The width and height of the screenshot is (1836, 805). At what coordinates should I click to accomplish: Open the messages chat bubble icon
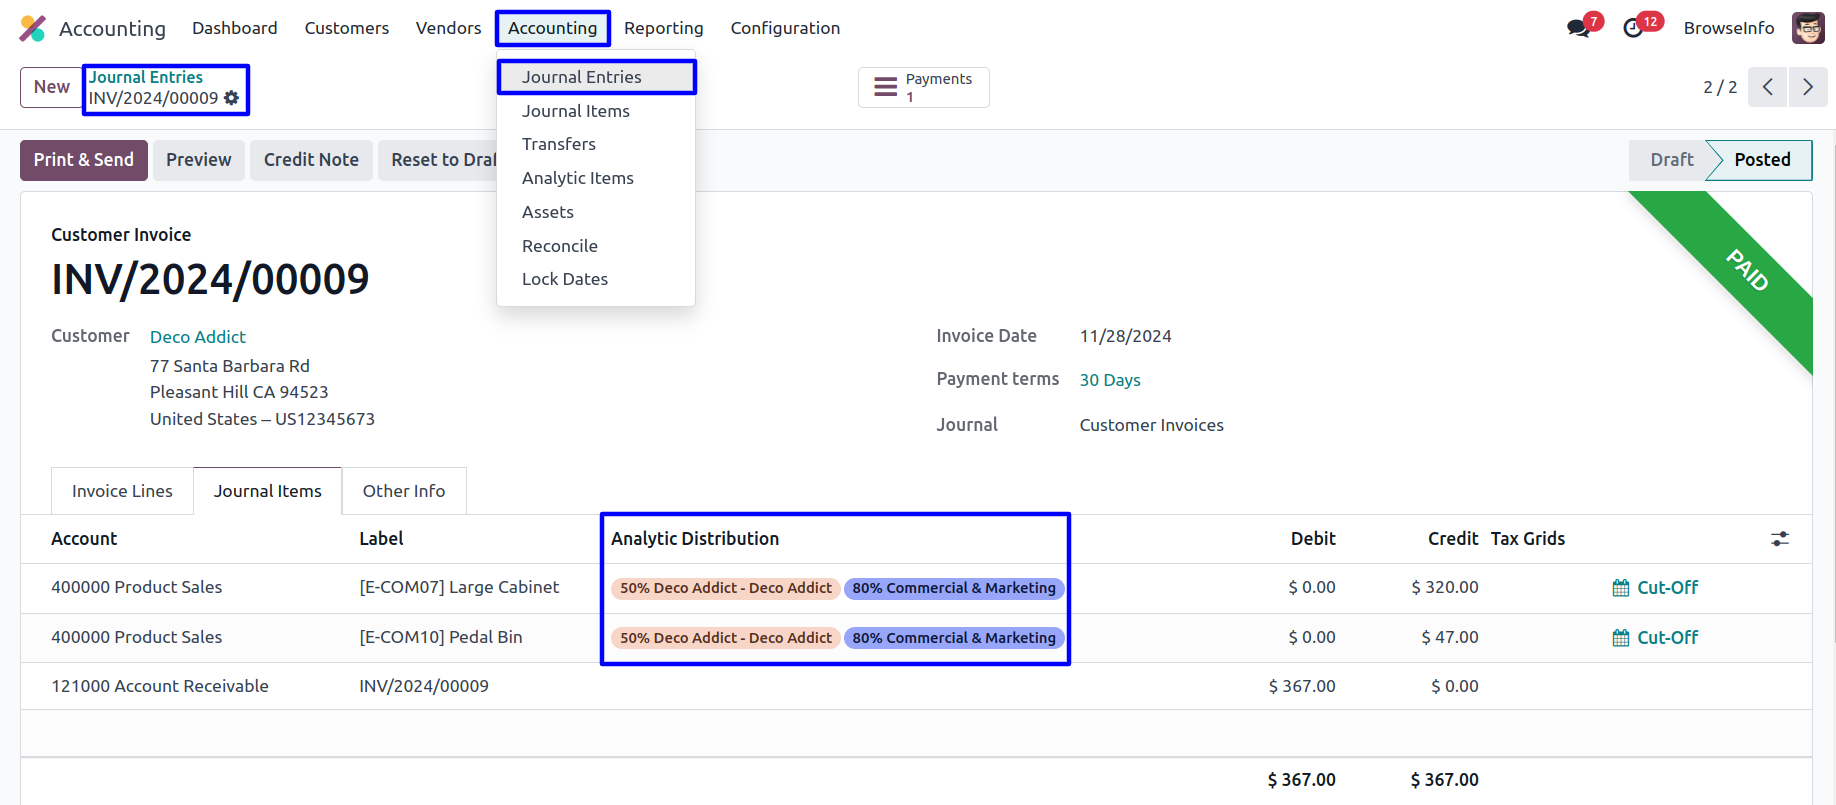pyautogui.click(x=1579, y=28)
